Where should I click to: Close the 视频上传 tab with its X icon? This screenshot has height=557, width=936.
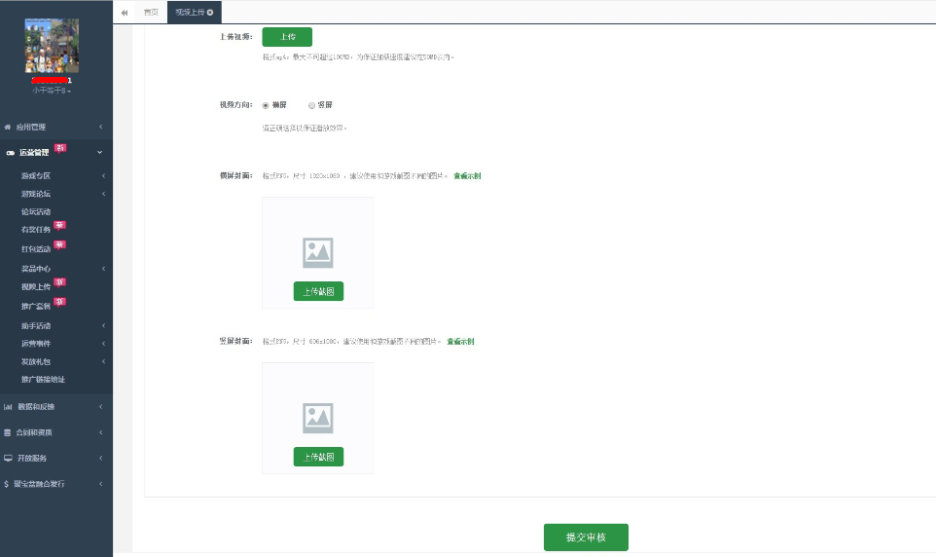coord(210,12)
